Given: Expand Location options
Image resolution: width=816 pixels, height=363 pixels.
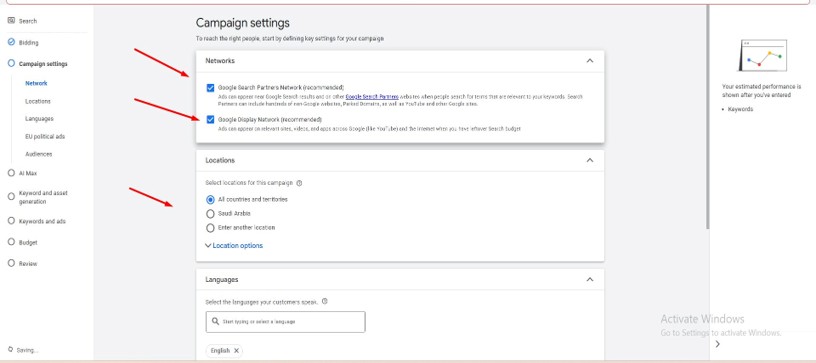Looking at the screenshot, I should coord(234,245).
